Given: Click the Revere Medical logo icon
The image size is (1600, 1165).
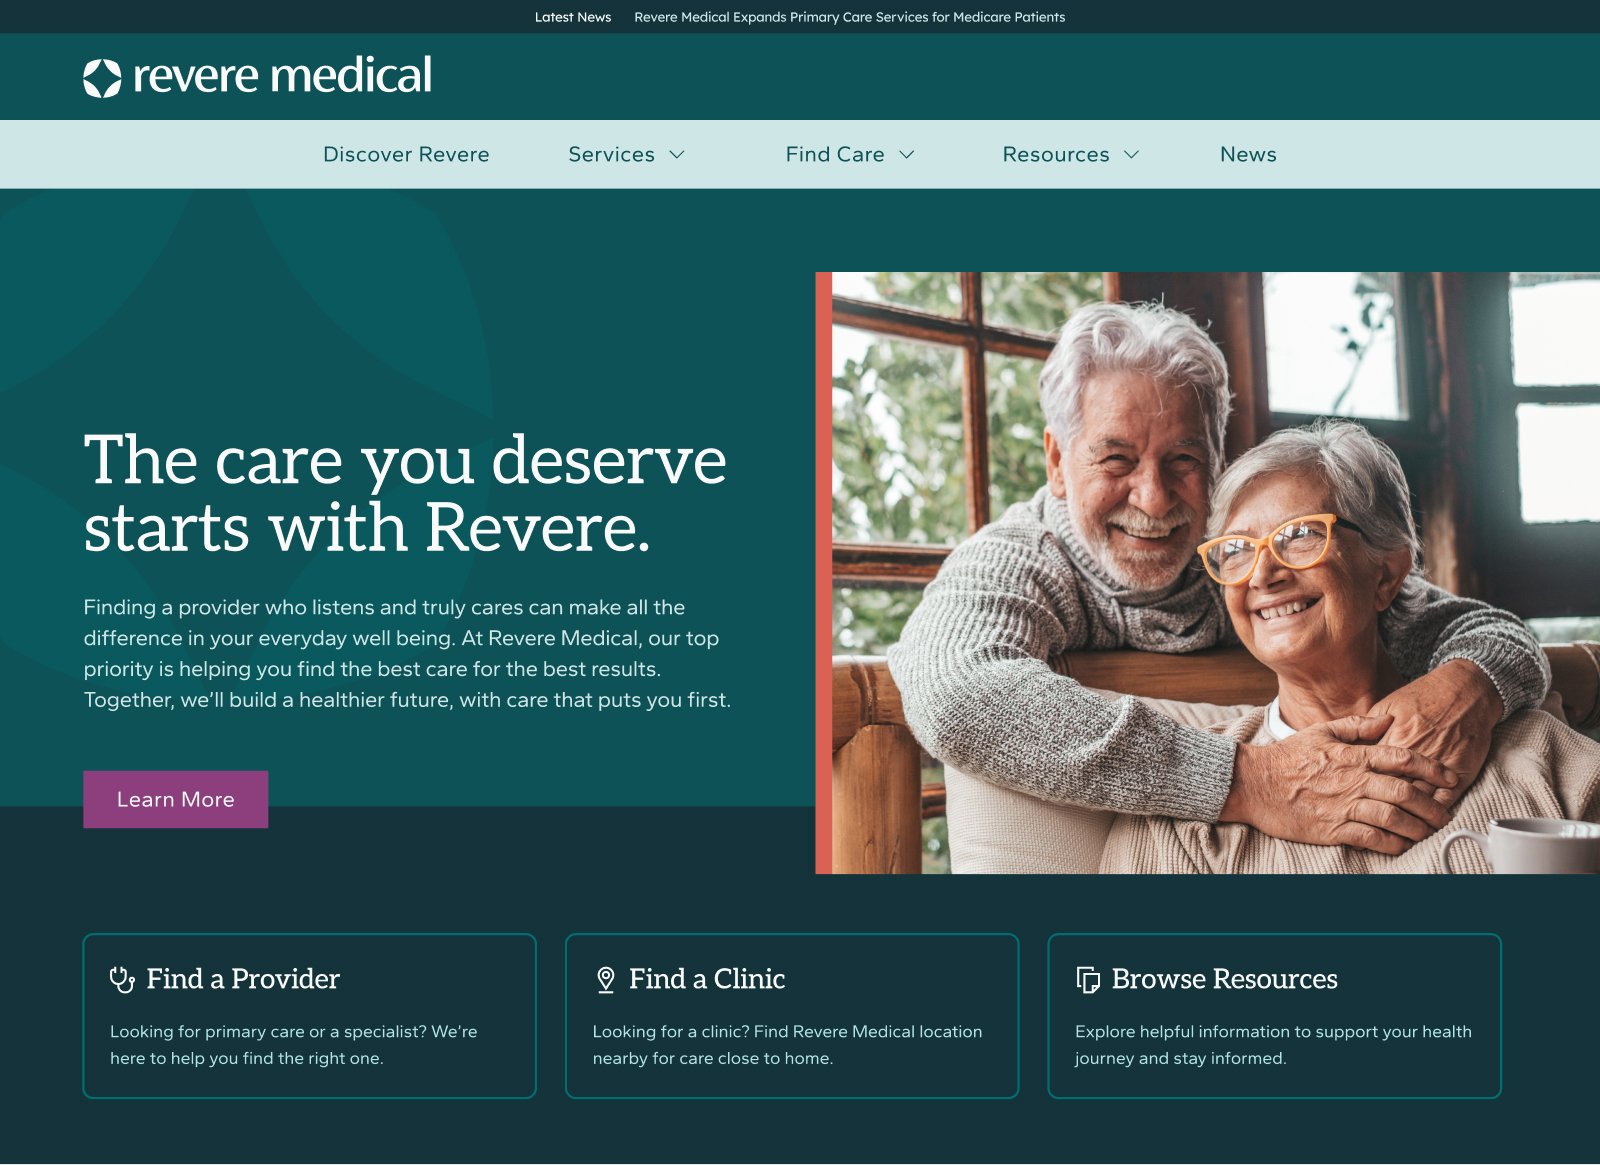Looking at the screenshot, I should click(102, 78).
